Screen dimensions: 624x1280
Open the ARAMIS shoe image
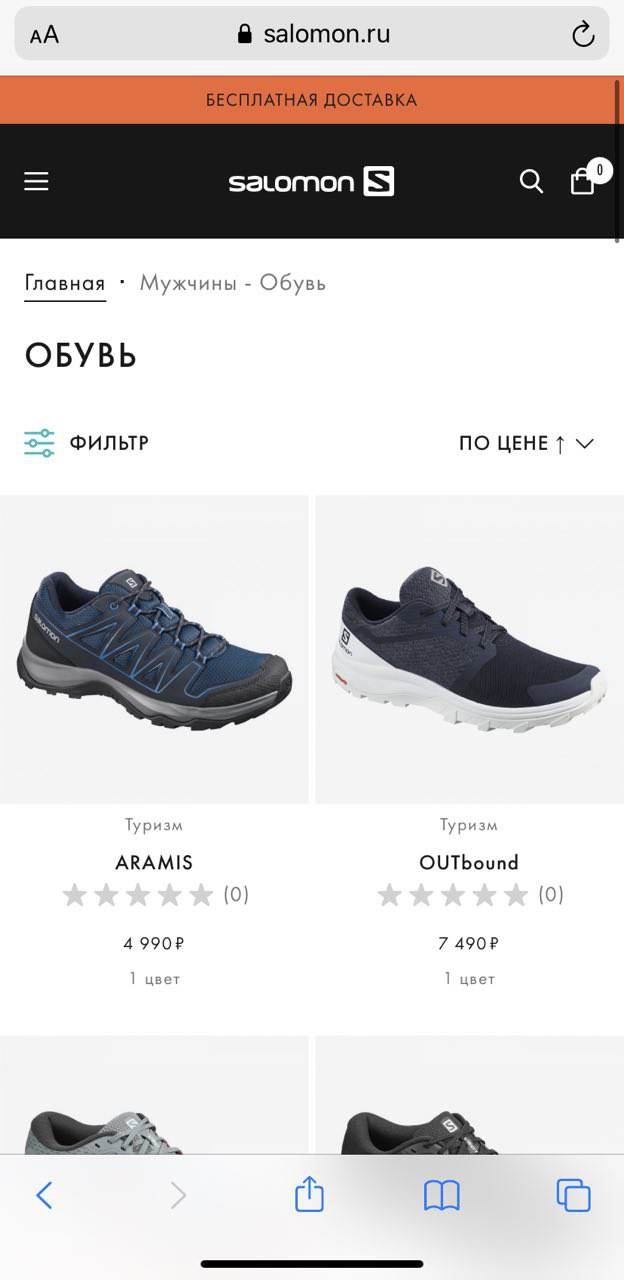(154, 649)
